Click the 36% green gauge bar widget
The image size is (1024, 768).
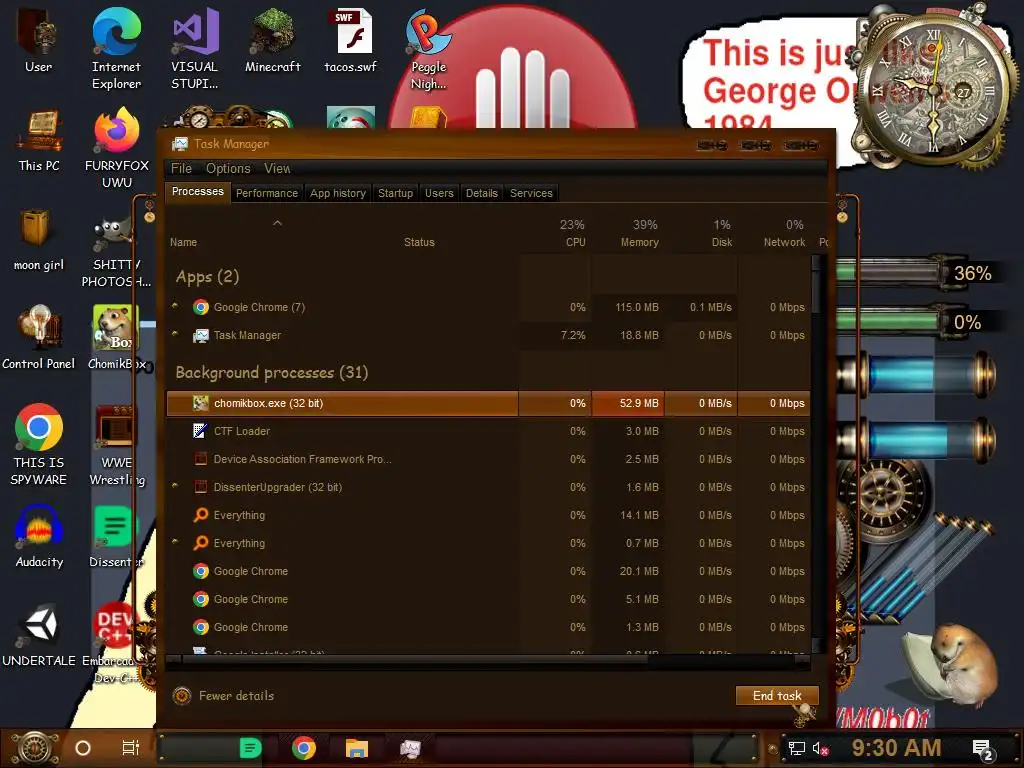coord(891,273)
